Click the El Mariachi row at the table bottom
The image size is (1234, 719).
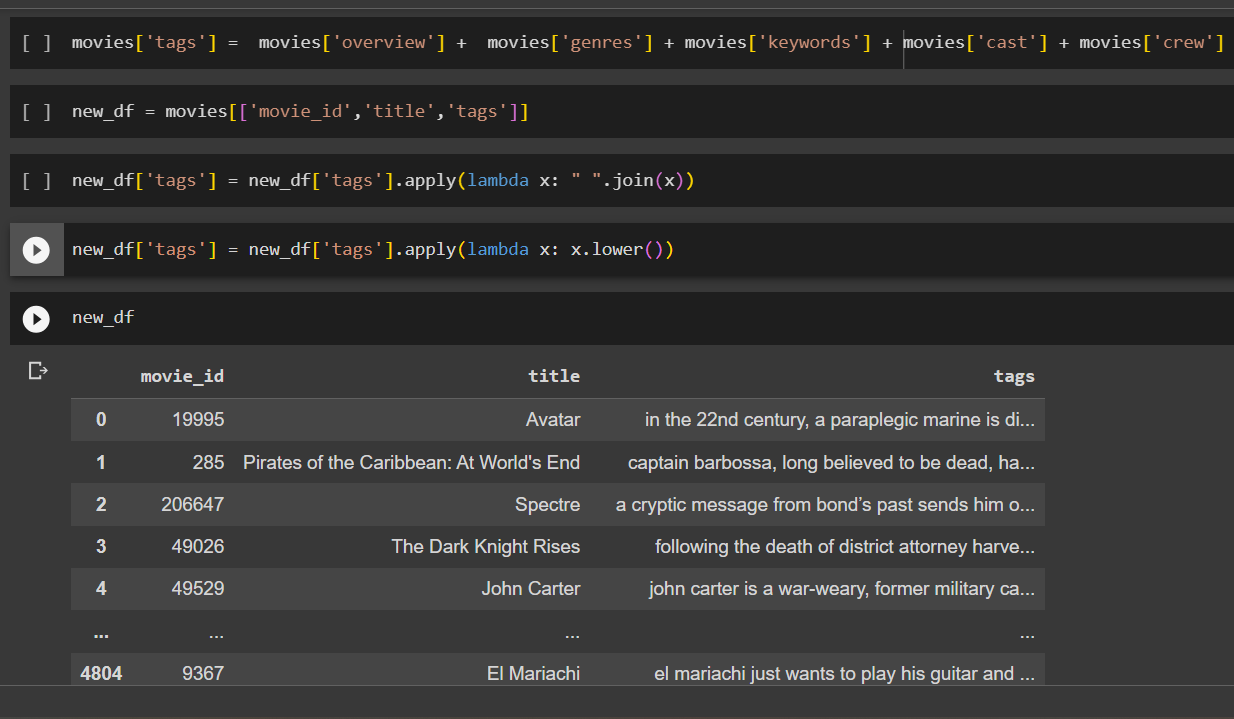tap(533, 673)
